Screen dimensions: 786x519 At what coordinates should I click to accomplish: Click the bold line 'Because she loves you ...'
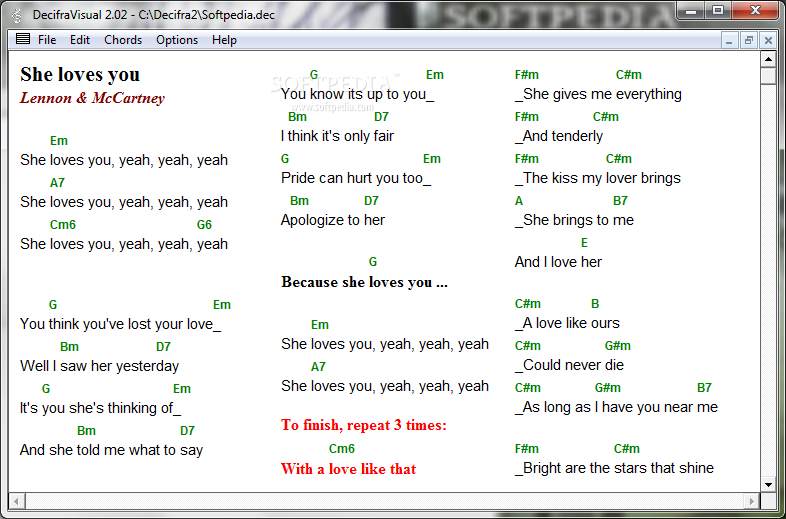[x=364, y=282]
